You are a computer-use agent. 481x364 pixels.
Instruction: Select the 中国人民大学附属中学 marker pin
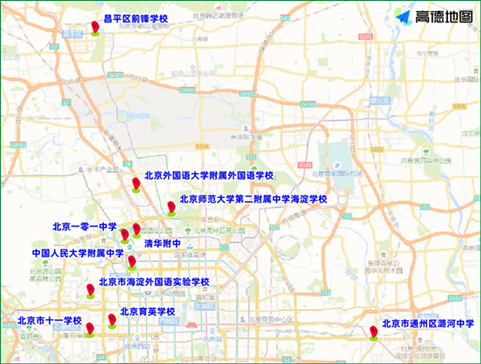coord(132,263)
